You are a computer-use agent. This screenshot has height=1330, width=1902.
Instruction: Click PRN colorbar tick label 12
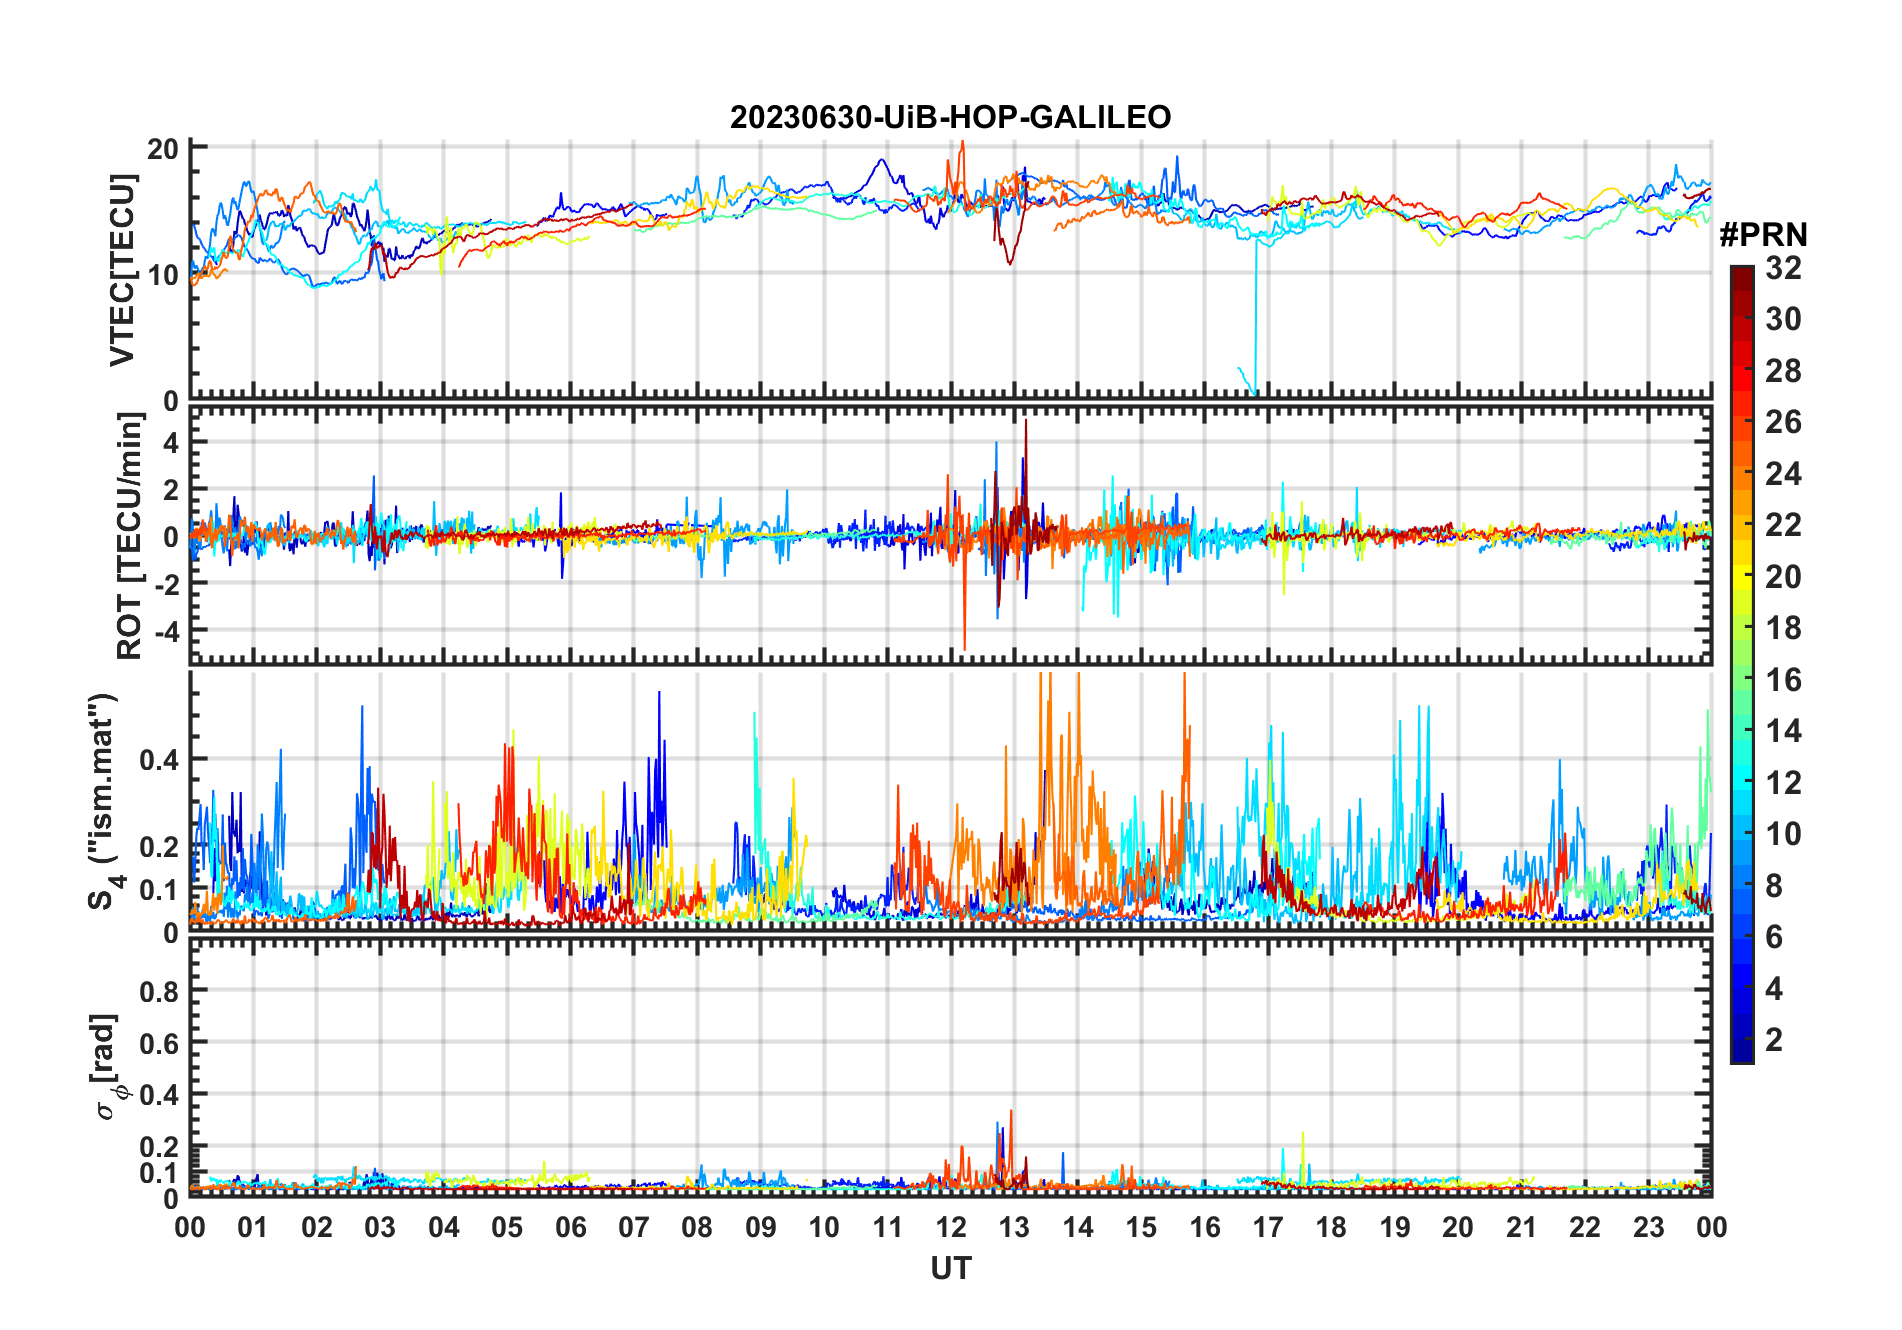point(1783,783)
